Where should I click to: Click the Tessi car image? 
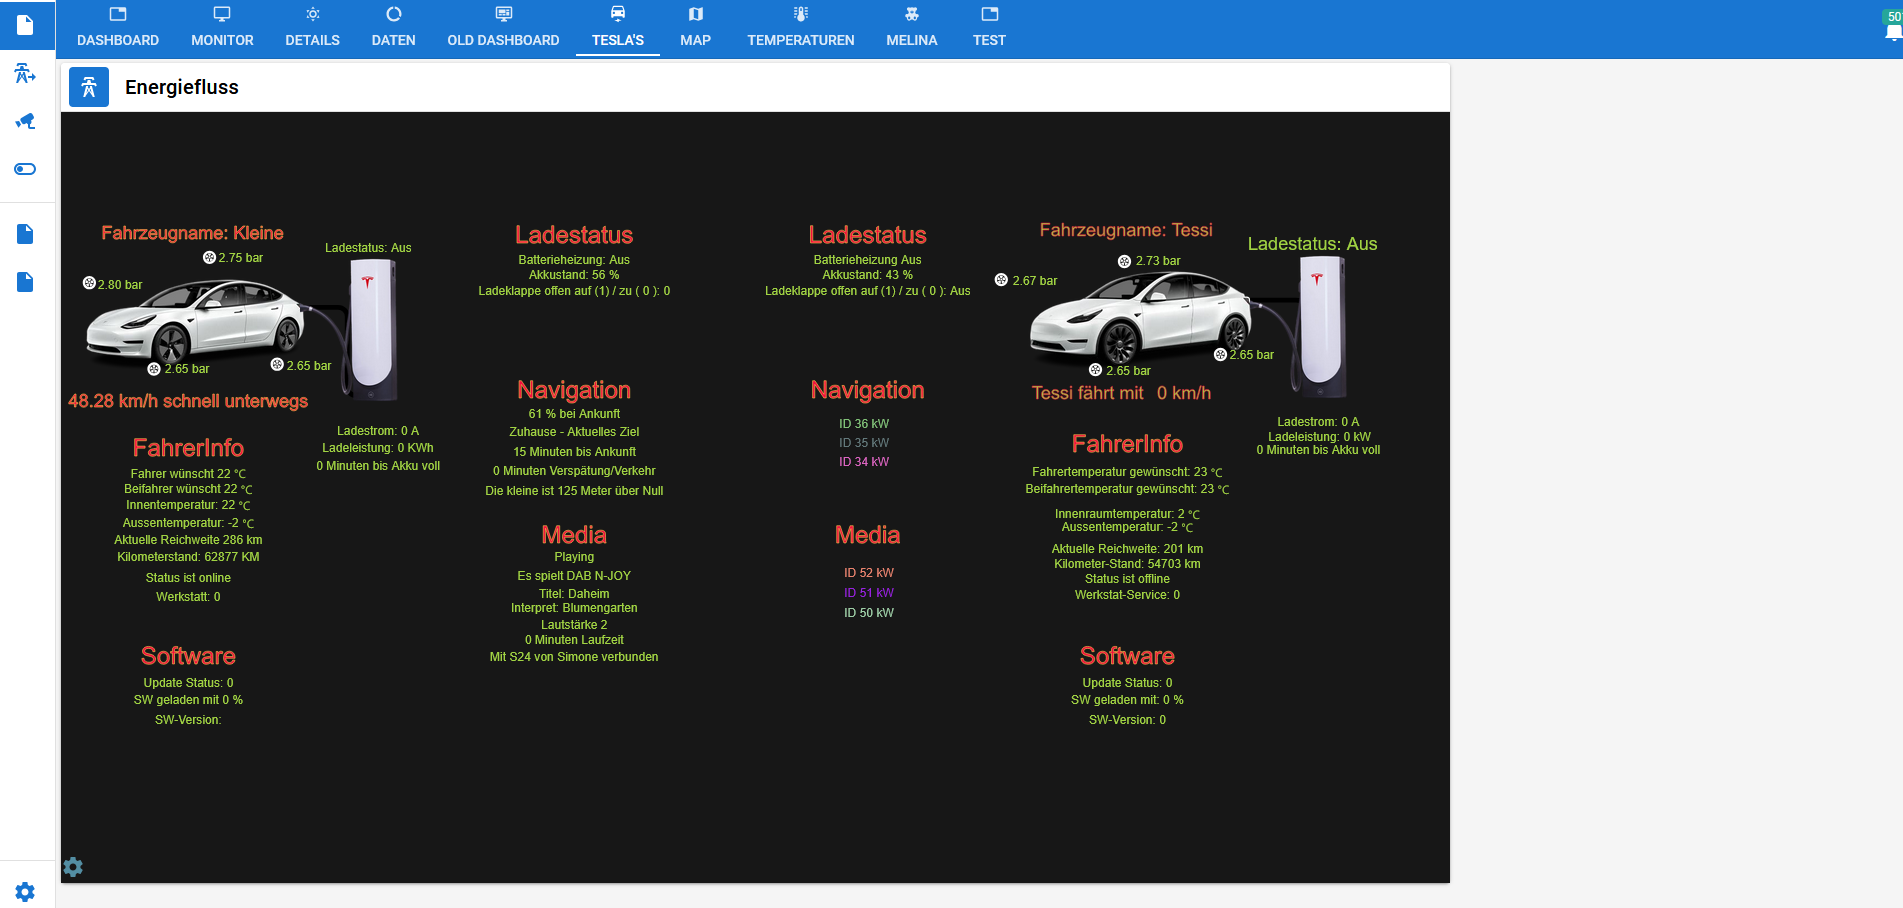coord(1141,316)
